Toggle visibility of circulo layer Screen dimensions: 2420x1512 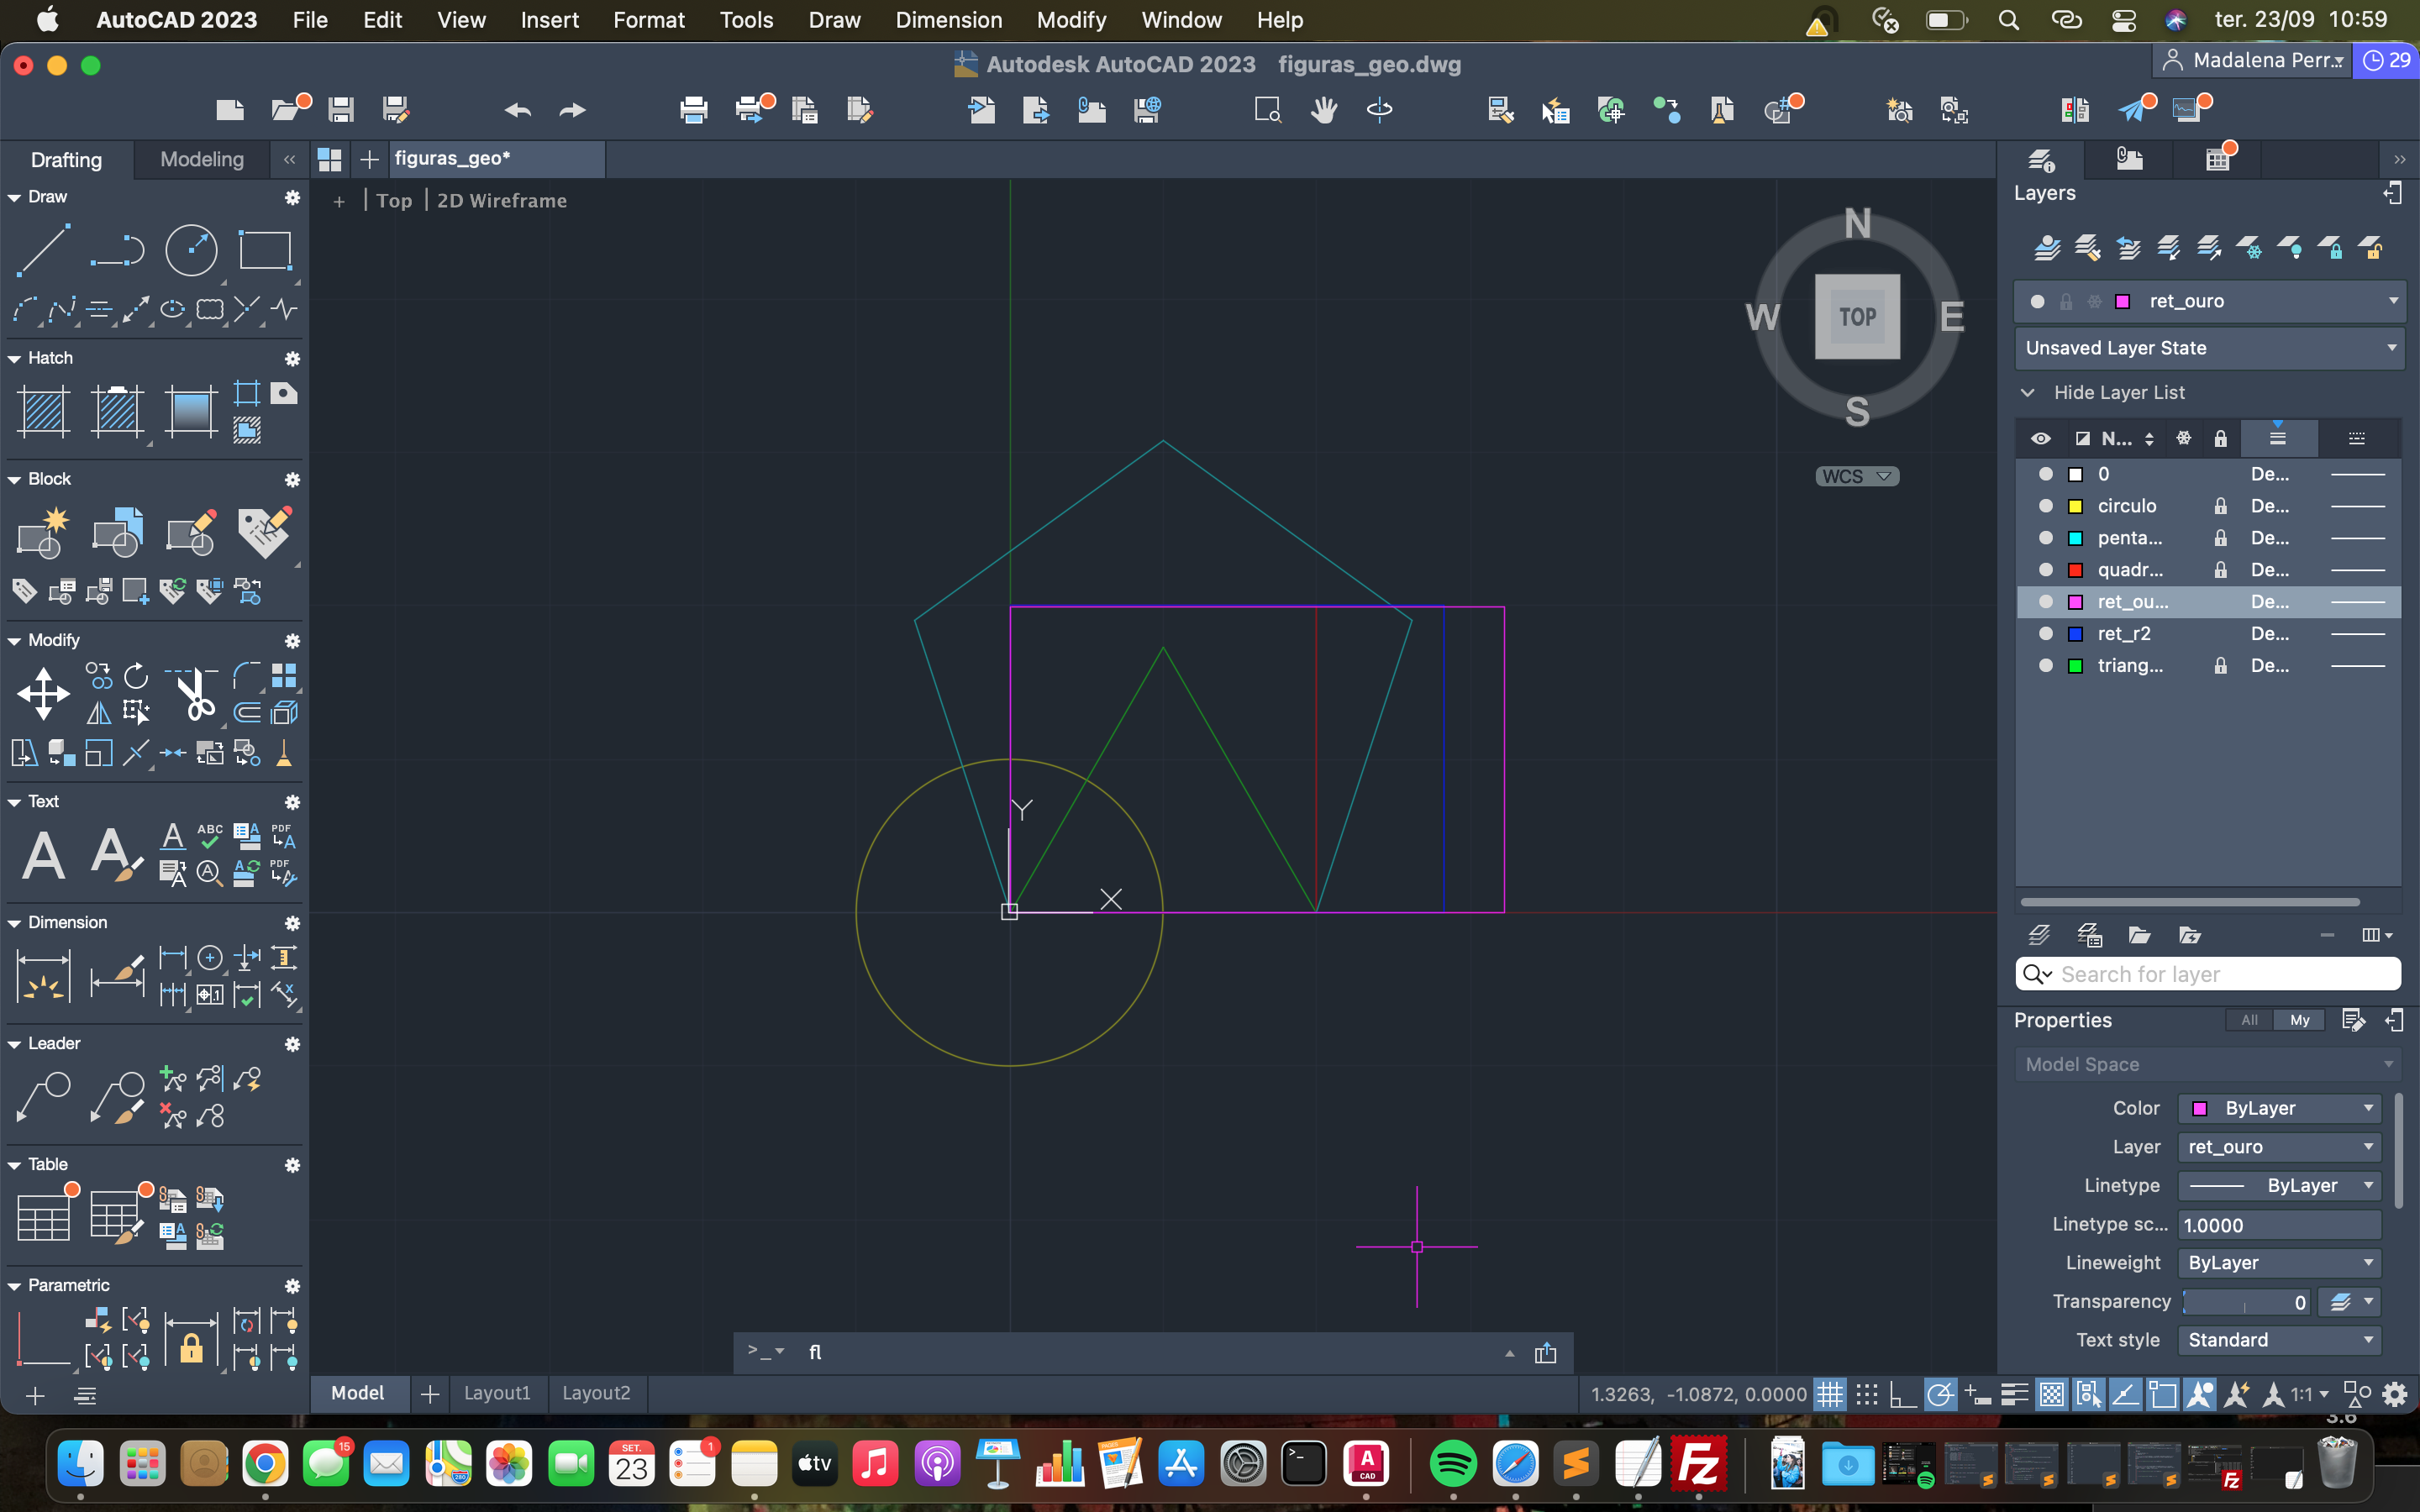(x=2046, y=506)
